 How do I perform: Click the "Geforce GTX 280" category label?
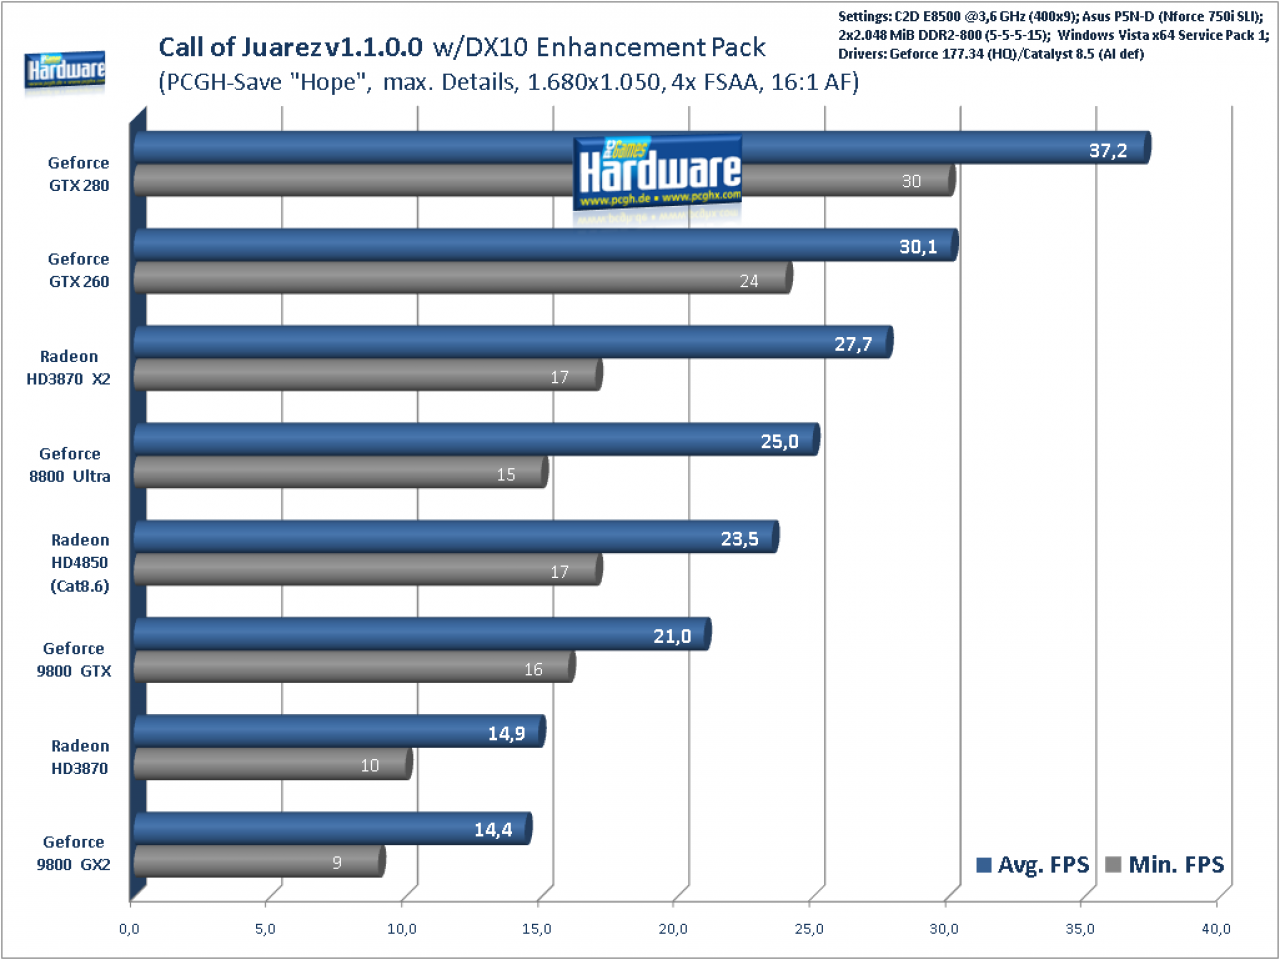79,174
